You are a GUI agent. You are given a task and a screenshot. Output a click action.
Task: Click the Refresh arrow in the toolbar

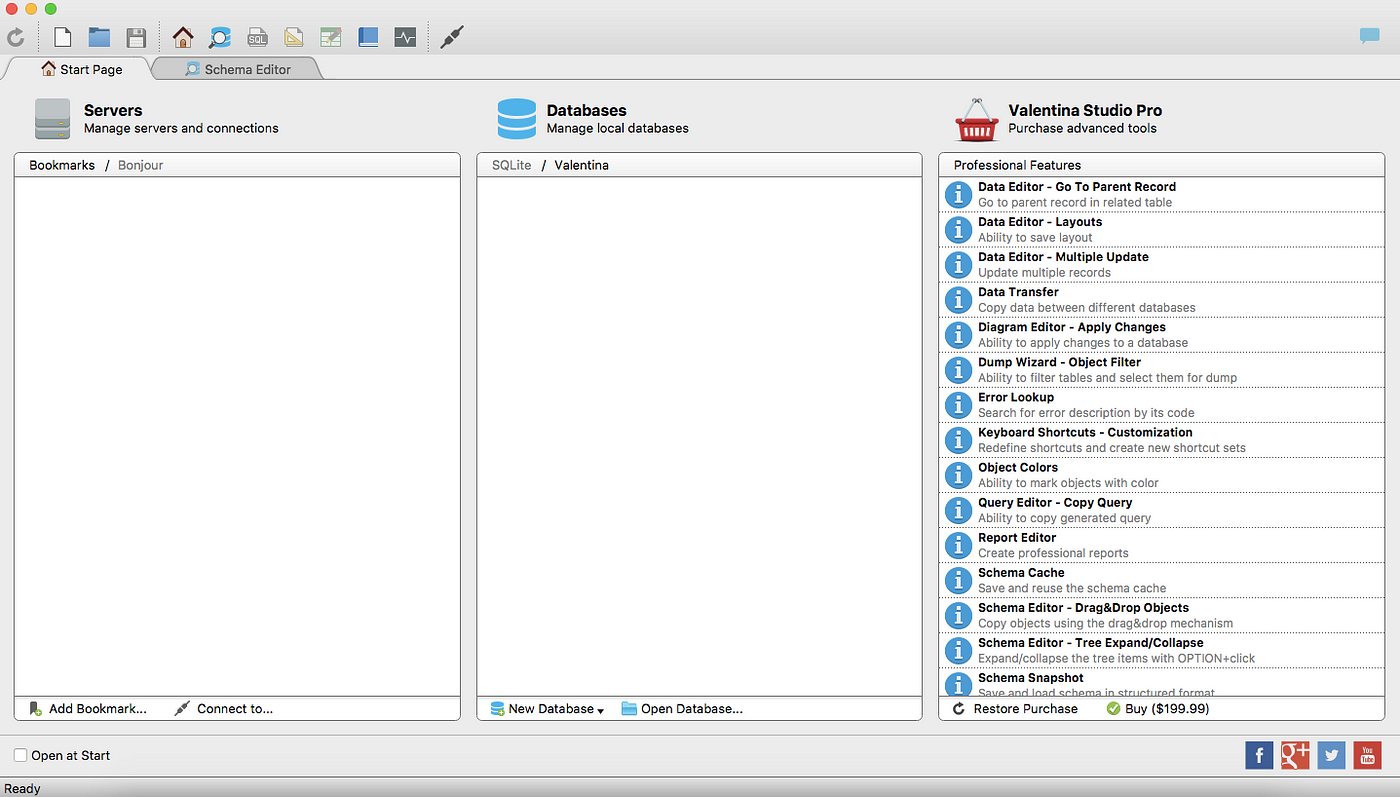(15, 38)
